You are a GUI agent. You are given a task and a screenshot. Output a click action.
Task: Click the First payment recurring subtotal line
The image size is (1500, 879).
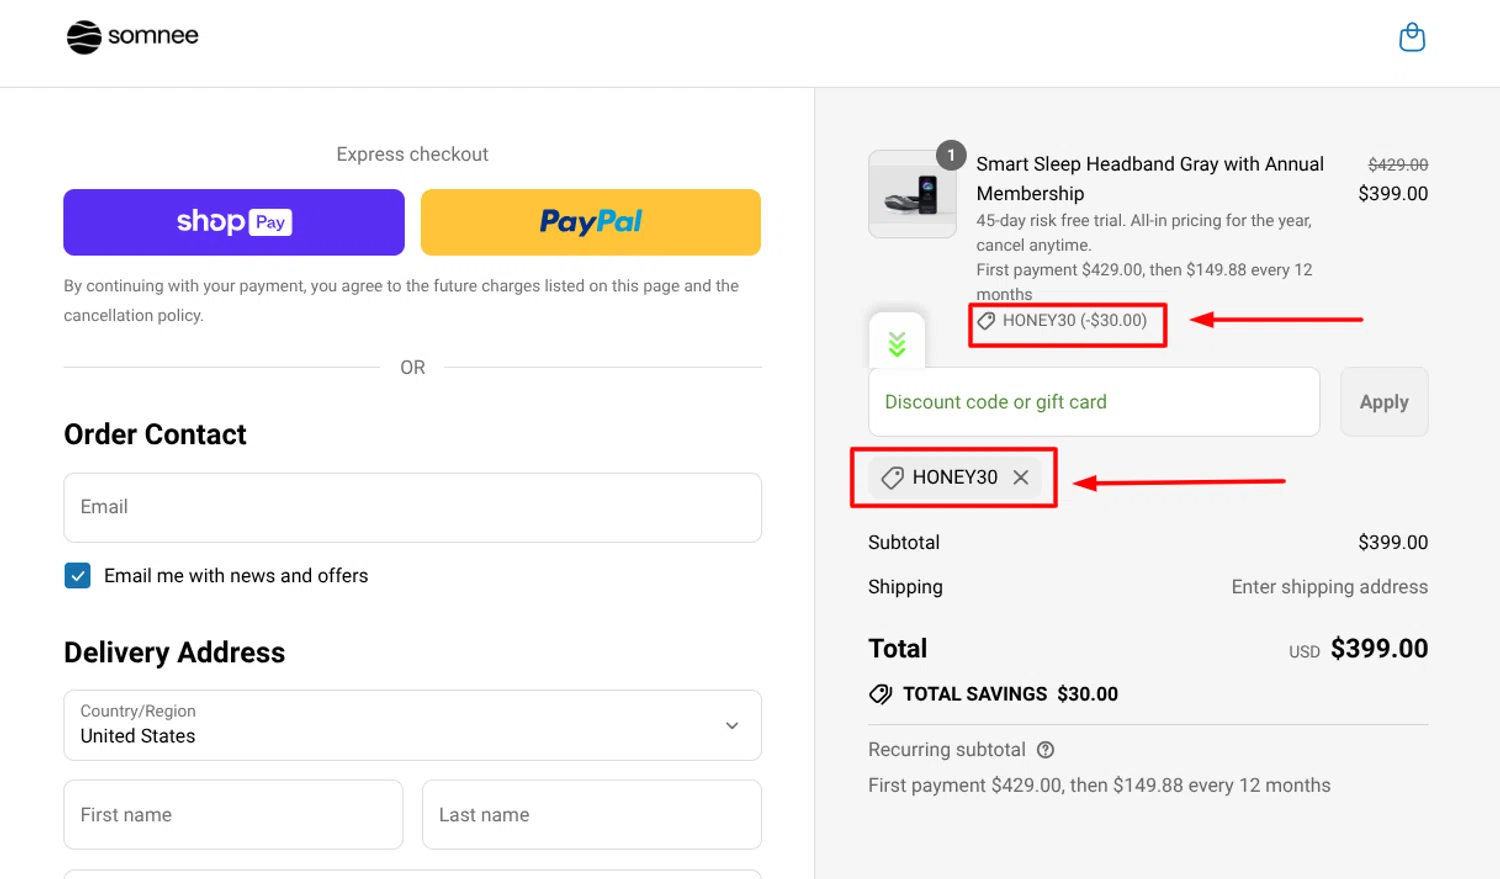tap(1099, 786)
